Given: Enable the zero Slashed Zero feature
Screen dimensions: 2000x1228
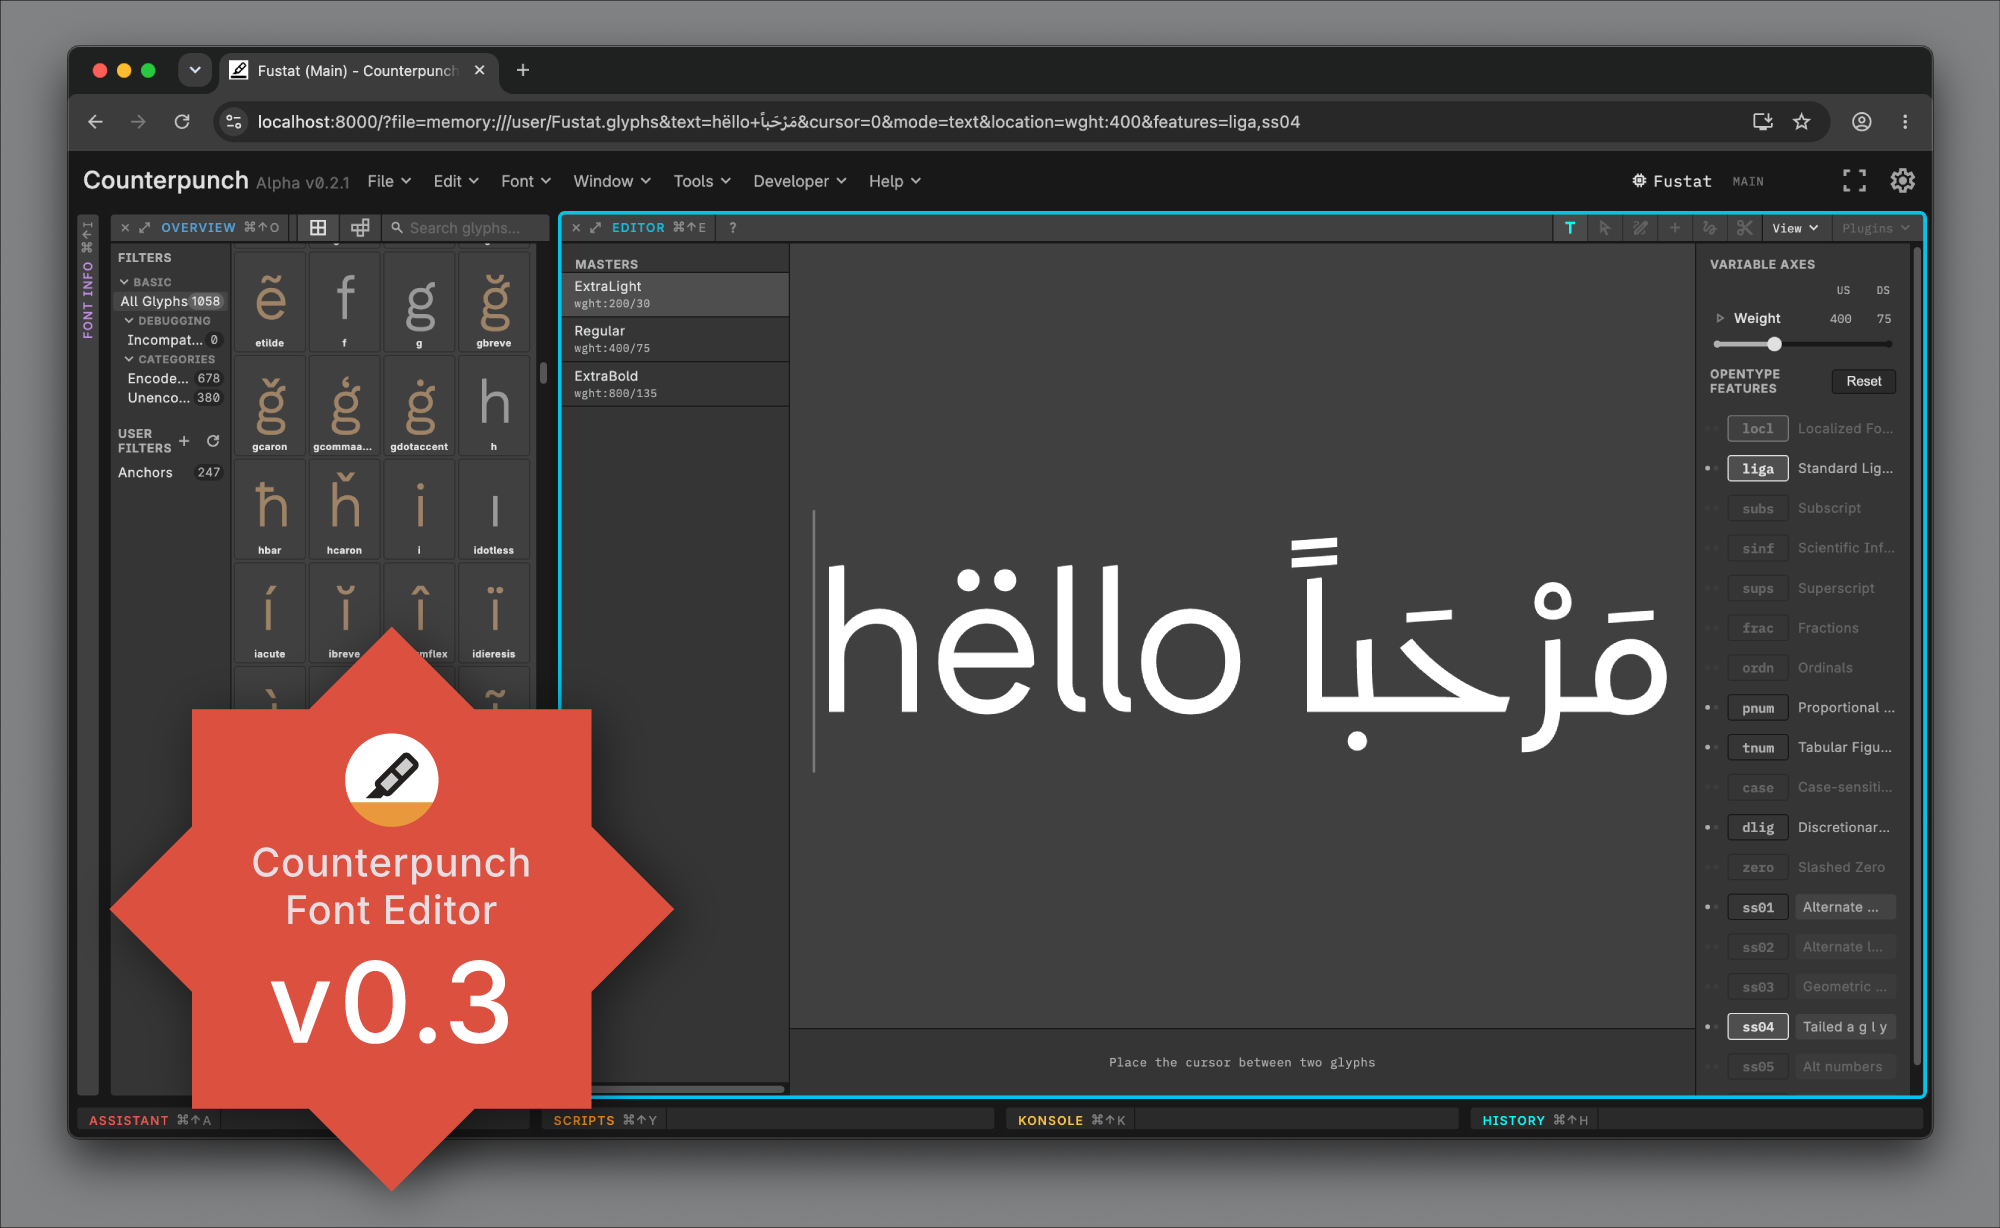Looking at the screenshot, I should [x=1758, y=868].
